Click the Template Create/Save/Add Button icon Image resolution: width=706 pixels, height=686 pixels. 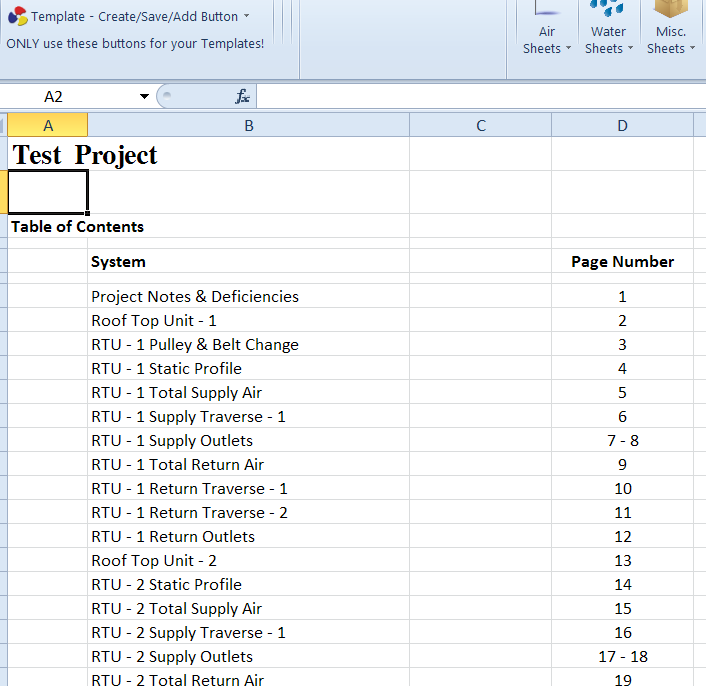point(17,16)
